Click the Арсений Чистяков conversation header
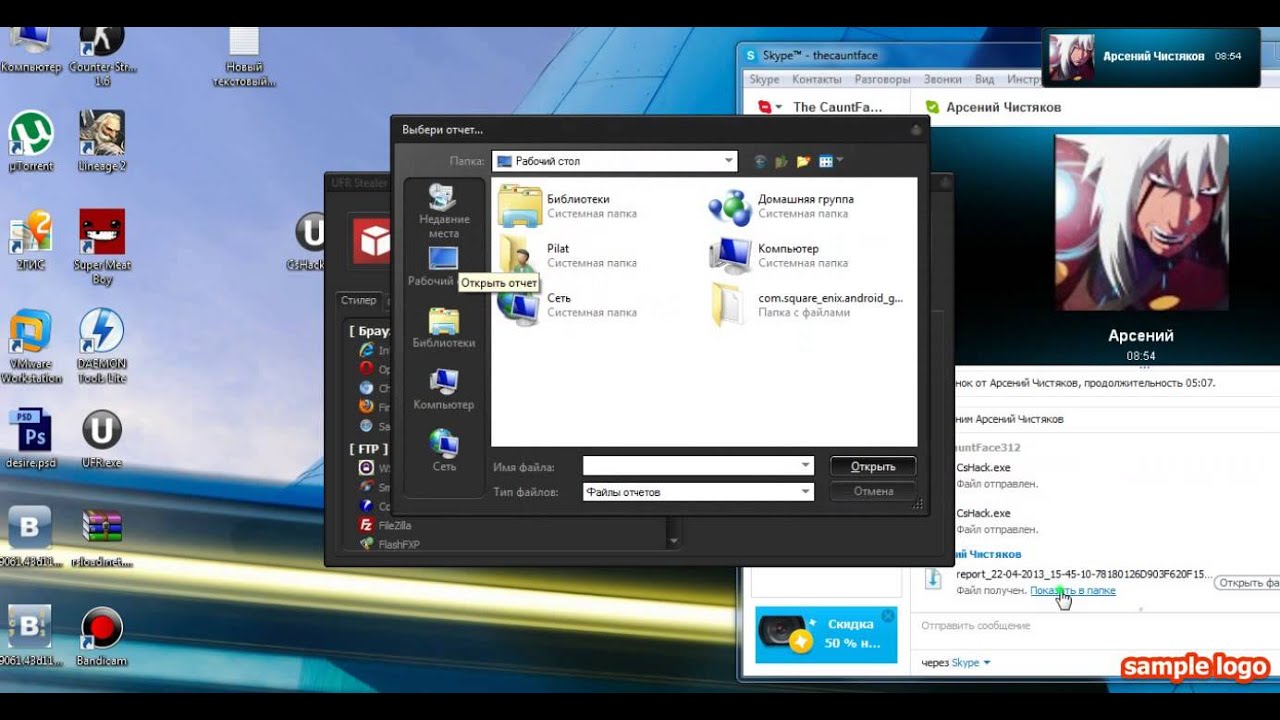Viewport: 1280px width, 720px height. (1003, 107)
